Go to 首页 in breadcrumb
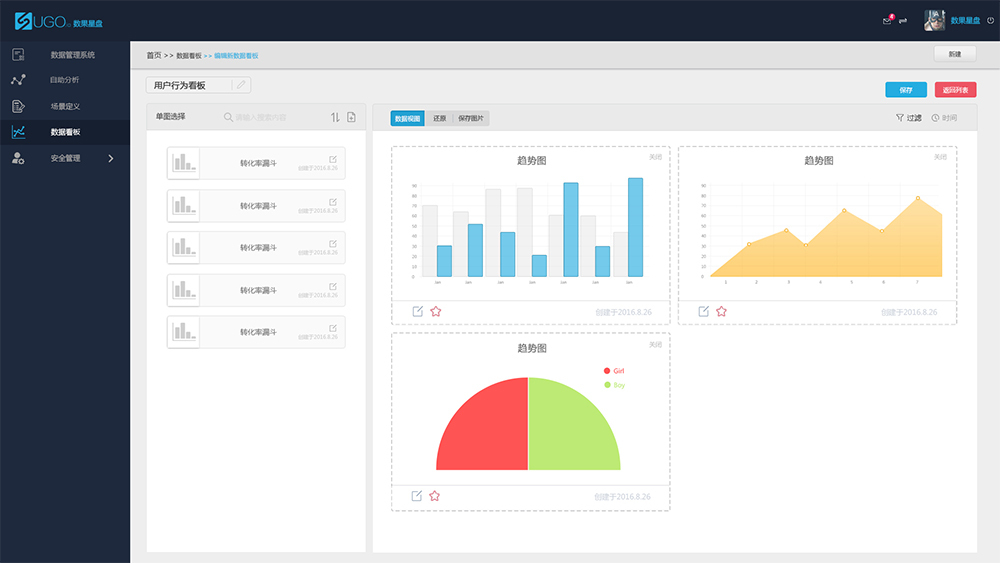This screenshot has width=1000, height=563. coord(154,55)
